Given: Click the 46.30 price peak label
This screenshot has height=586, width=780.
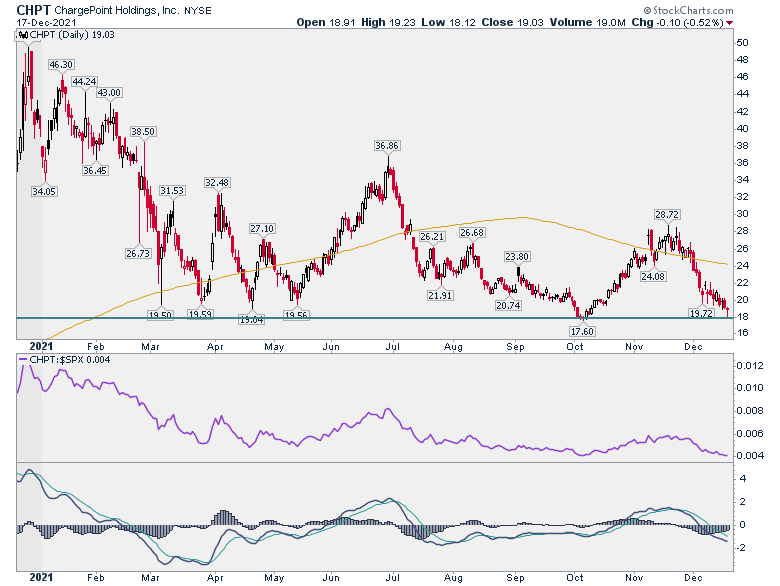Looking at the screenshot, I should click(61, 65).
